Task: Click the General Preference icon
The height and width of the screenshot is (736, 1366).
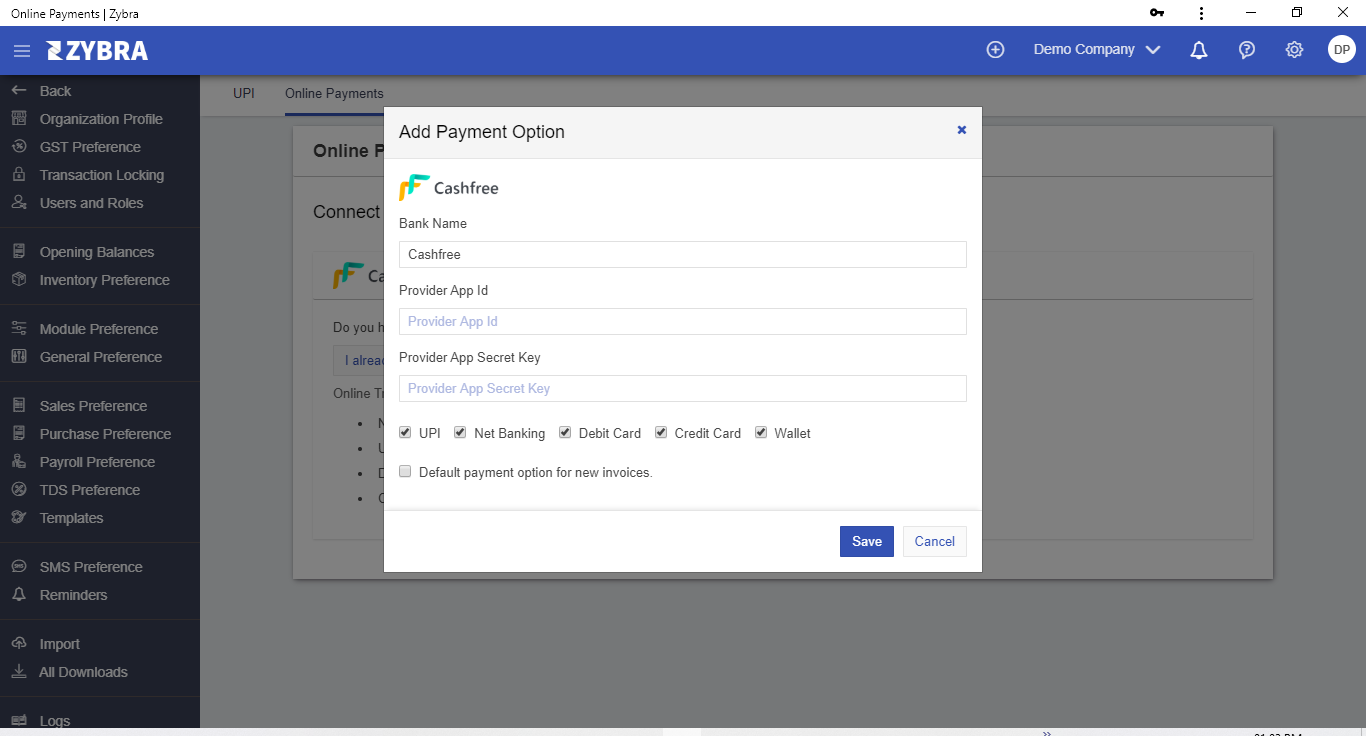Action: pos(19,356)
